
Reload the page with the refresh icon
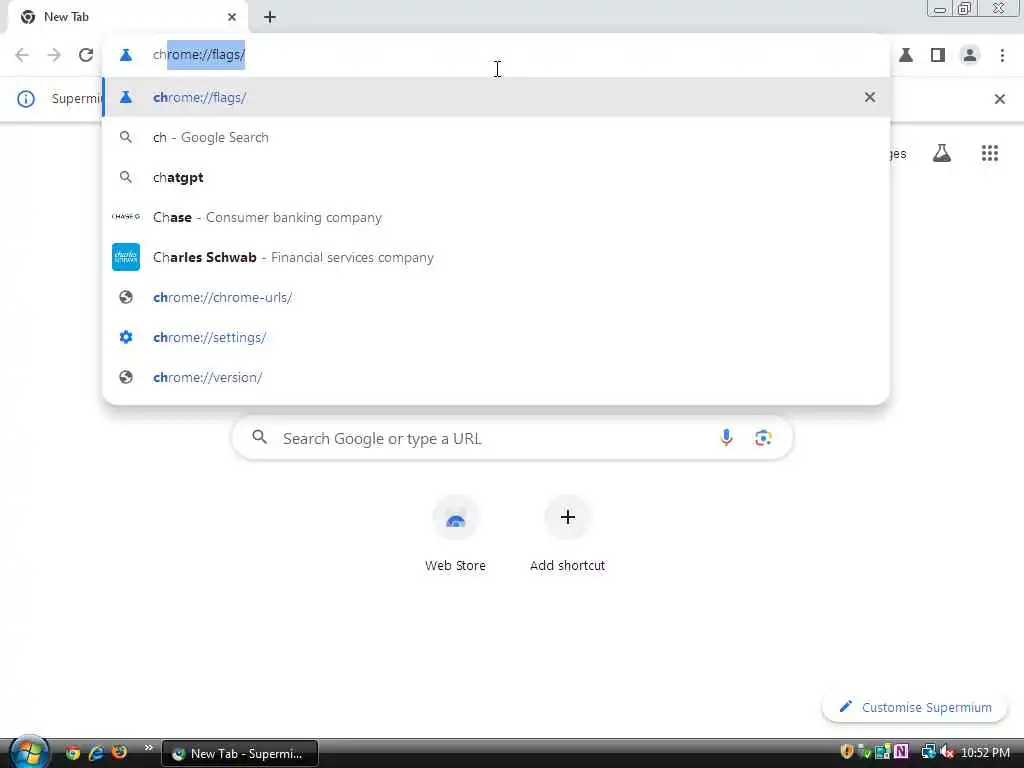pos(86,55)
